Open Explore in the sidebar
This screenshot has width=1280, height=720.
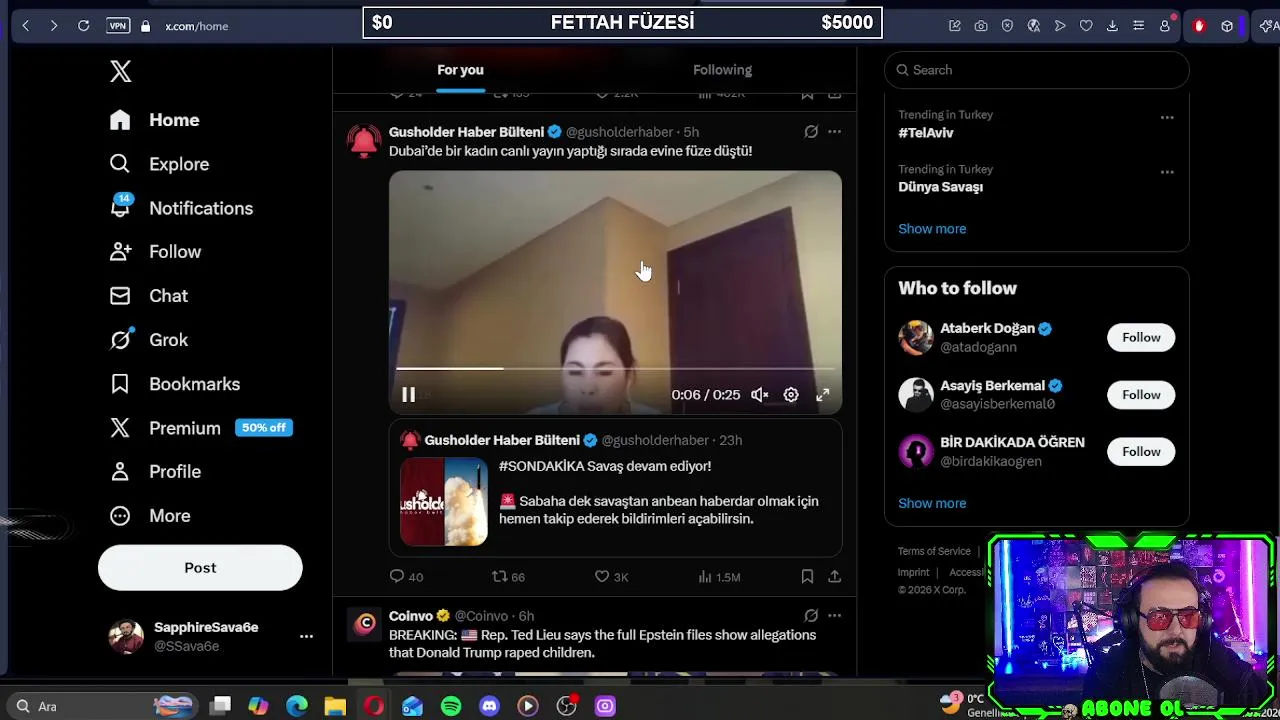click(159, 164)
